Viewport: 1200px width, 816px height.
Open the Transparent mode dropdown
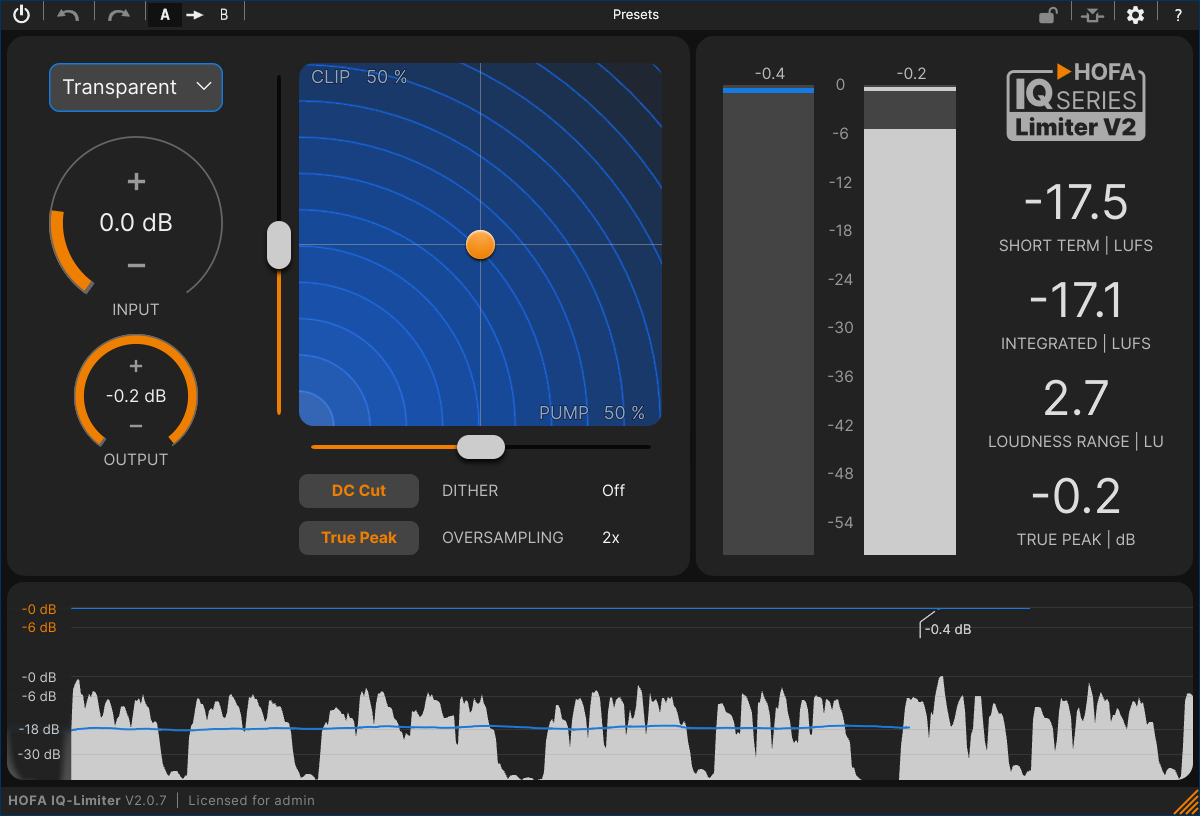point(136,88)
